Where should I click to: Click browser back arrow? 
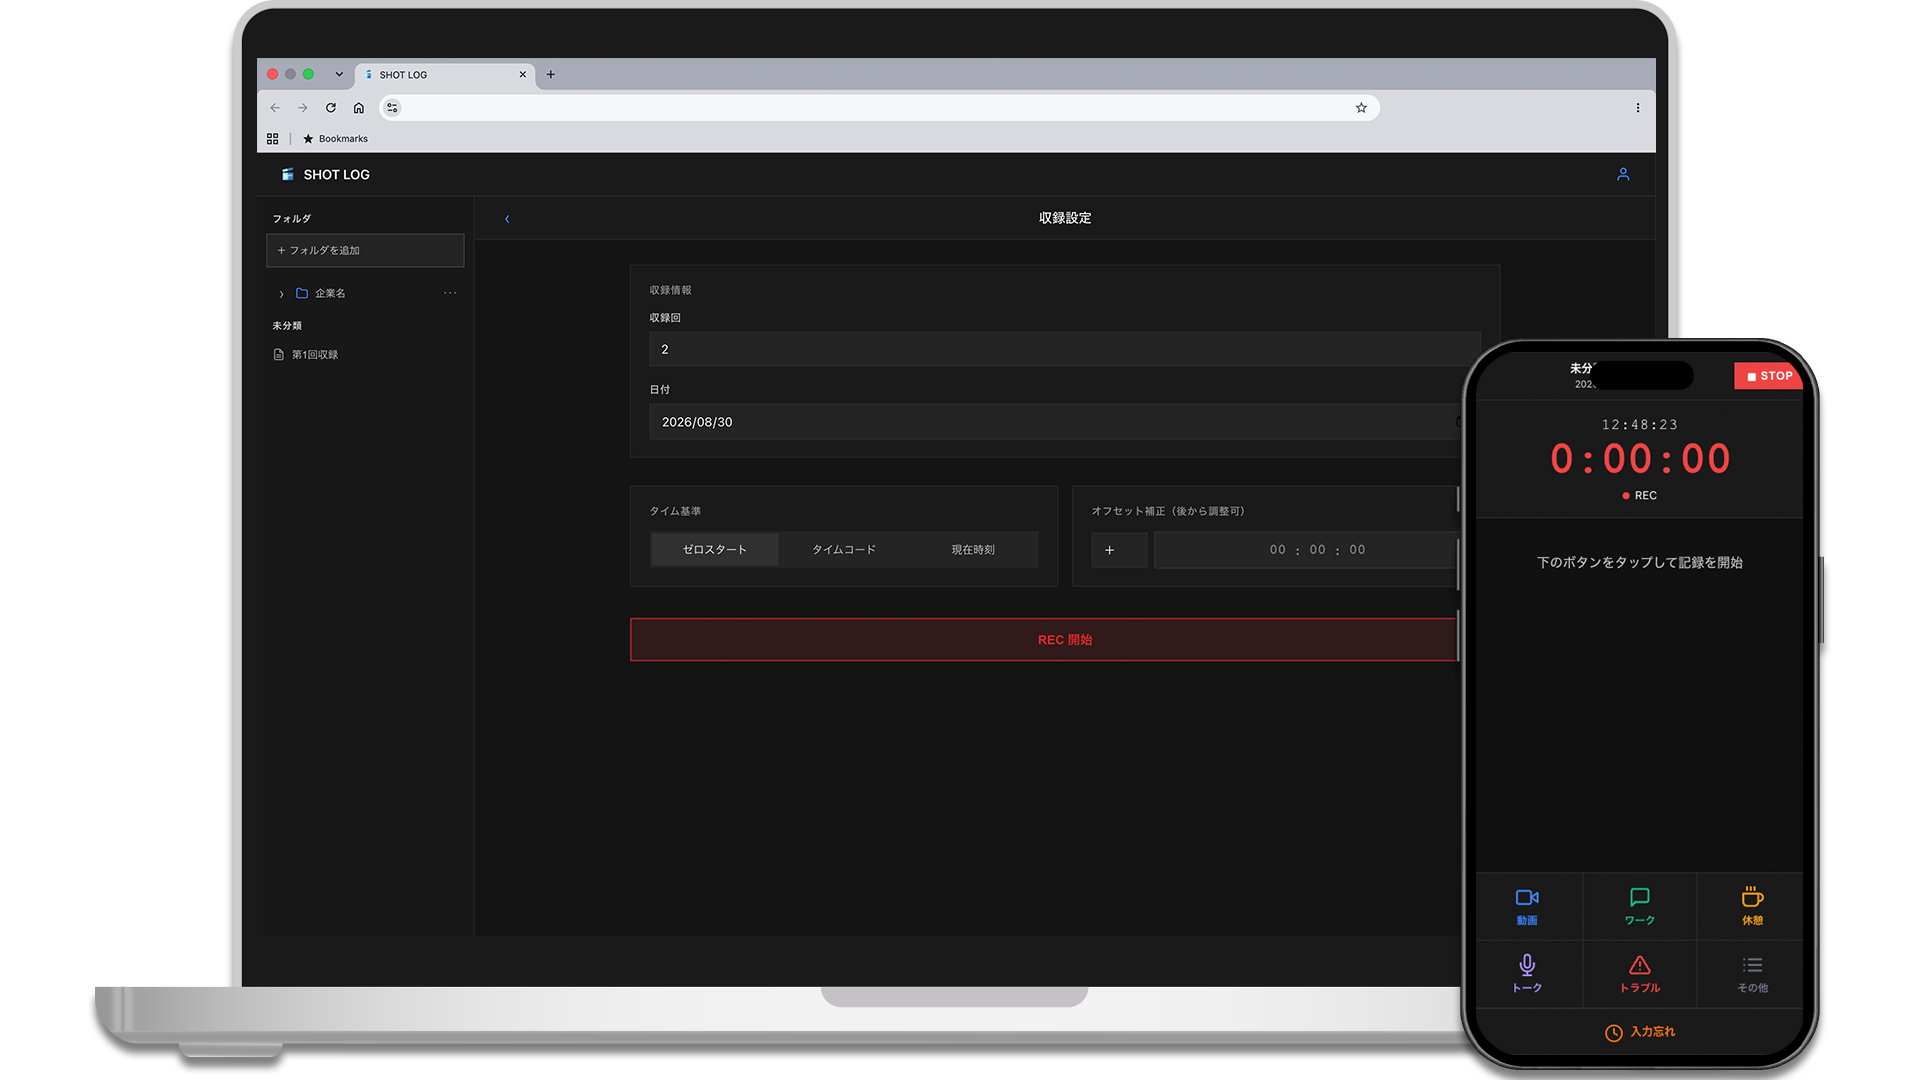pos(275,108)
